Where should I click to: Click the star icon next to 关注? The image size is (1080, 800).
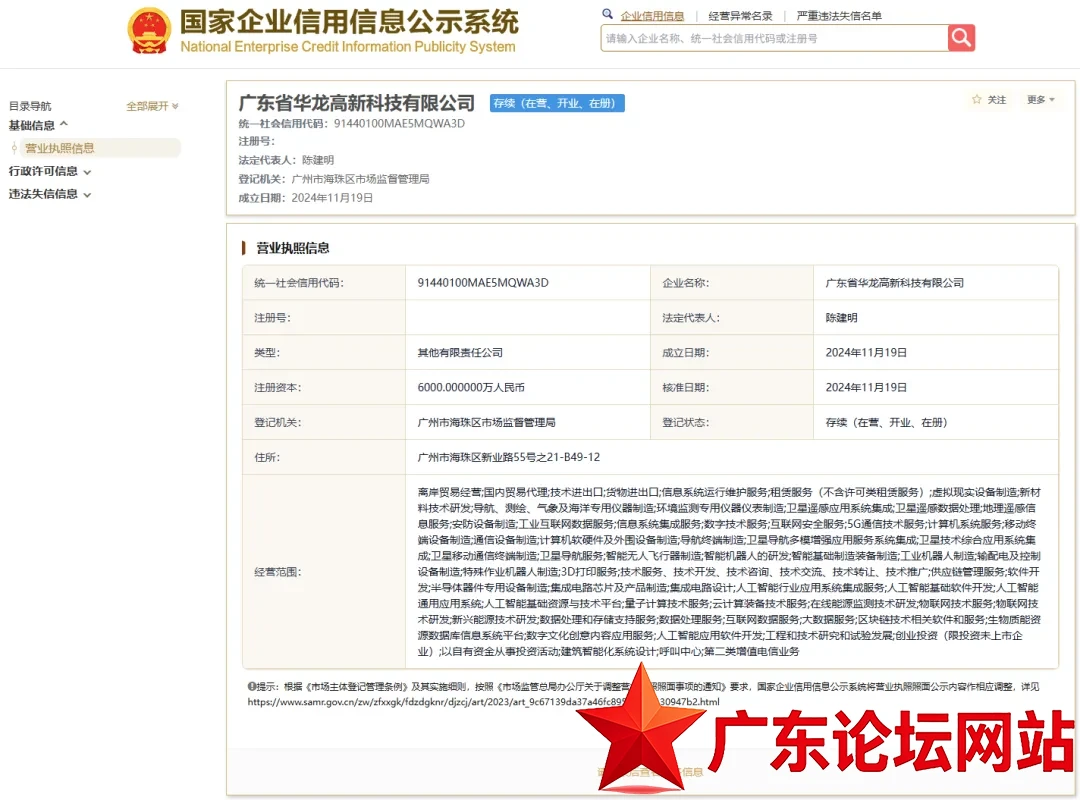[x=977, y=100]
